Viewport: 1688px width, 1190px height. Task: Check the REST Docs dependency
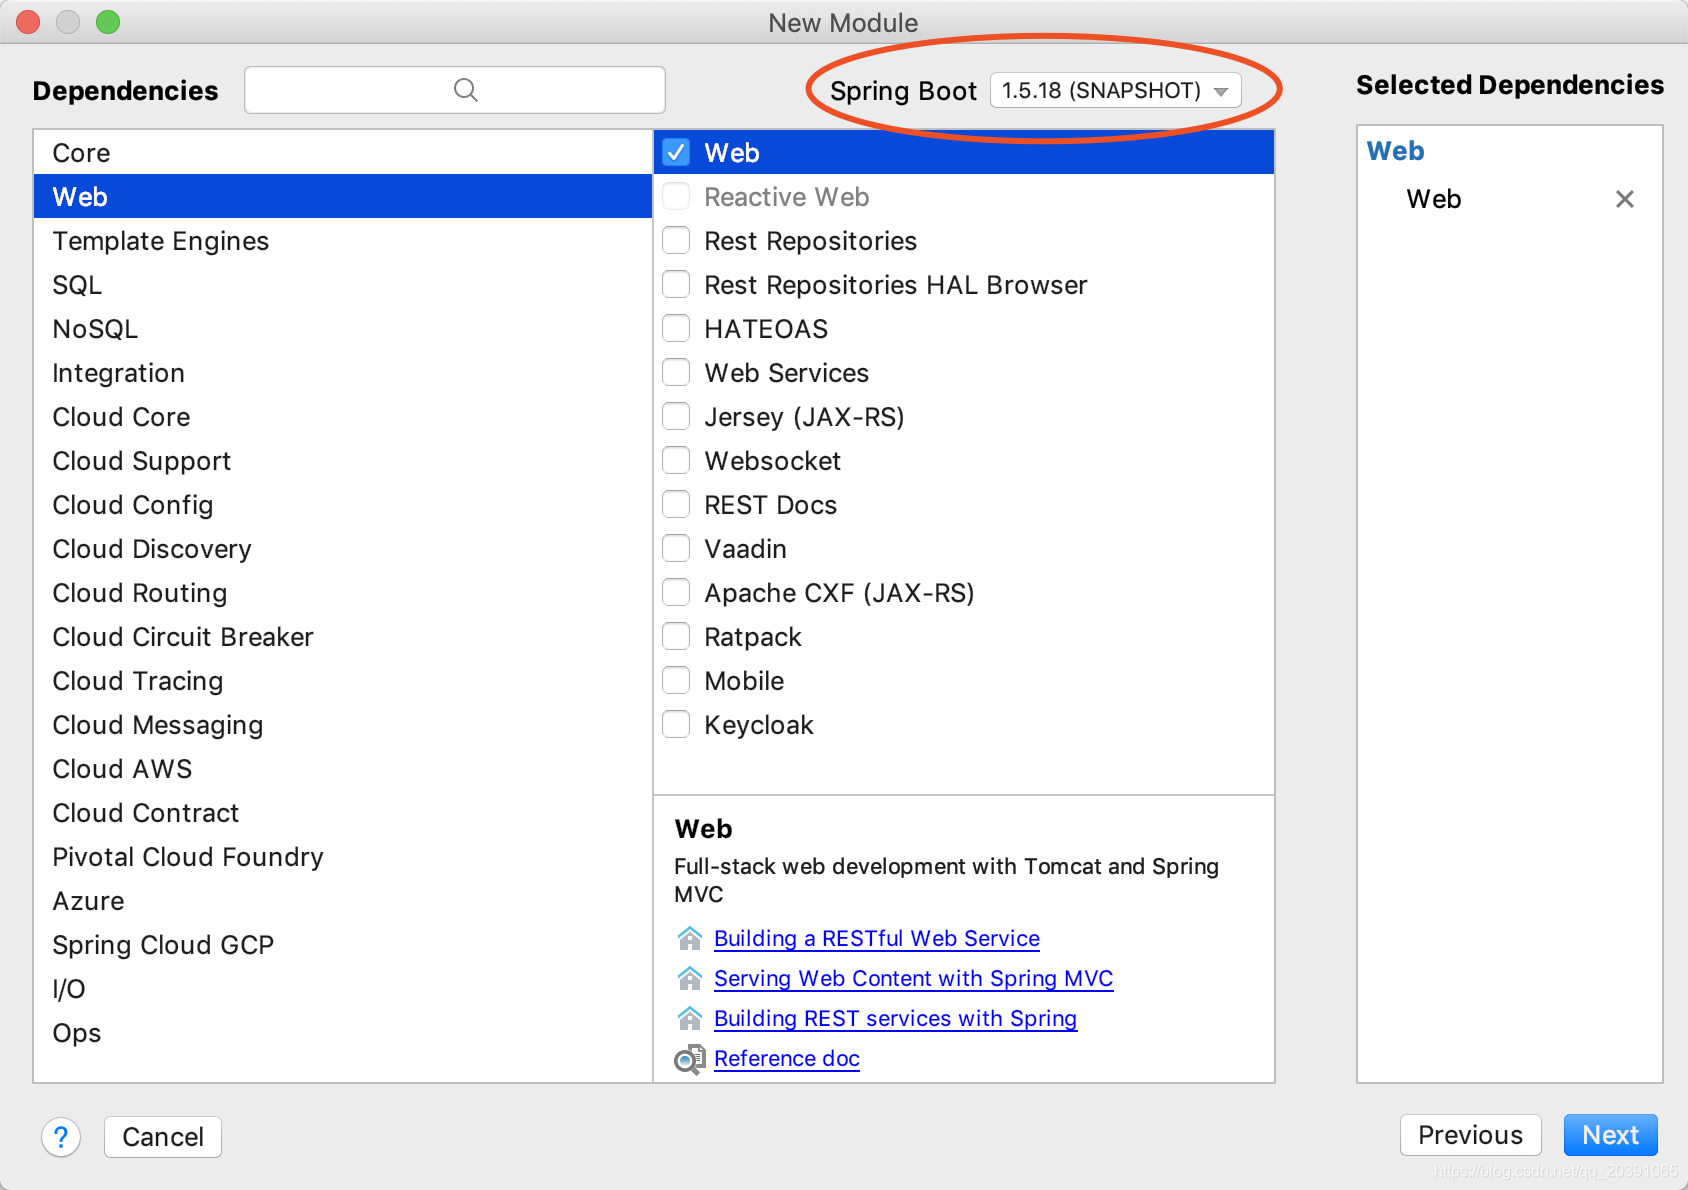677,505
